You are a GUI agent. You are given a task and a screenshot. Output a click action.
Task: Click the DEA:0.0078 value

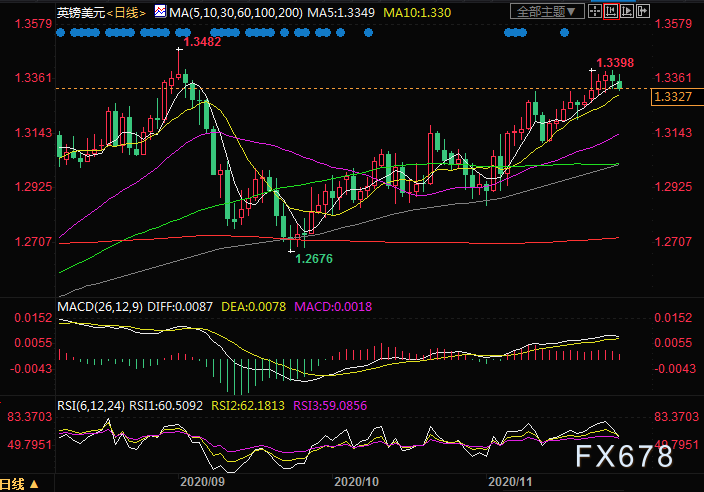pyautogui.click(x=254, y=307)
